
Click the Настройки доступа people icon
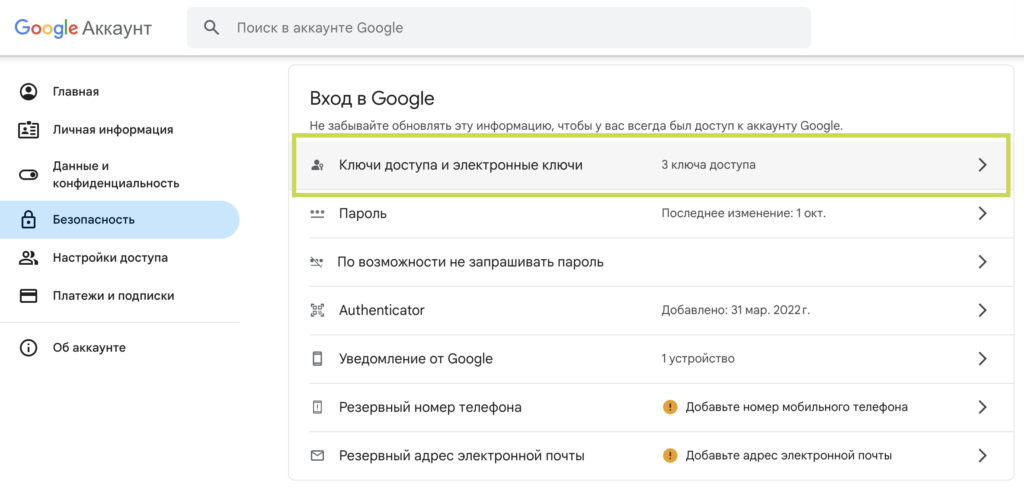(28, 257)
